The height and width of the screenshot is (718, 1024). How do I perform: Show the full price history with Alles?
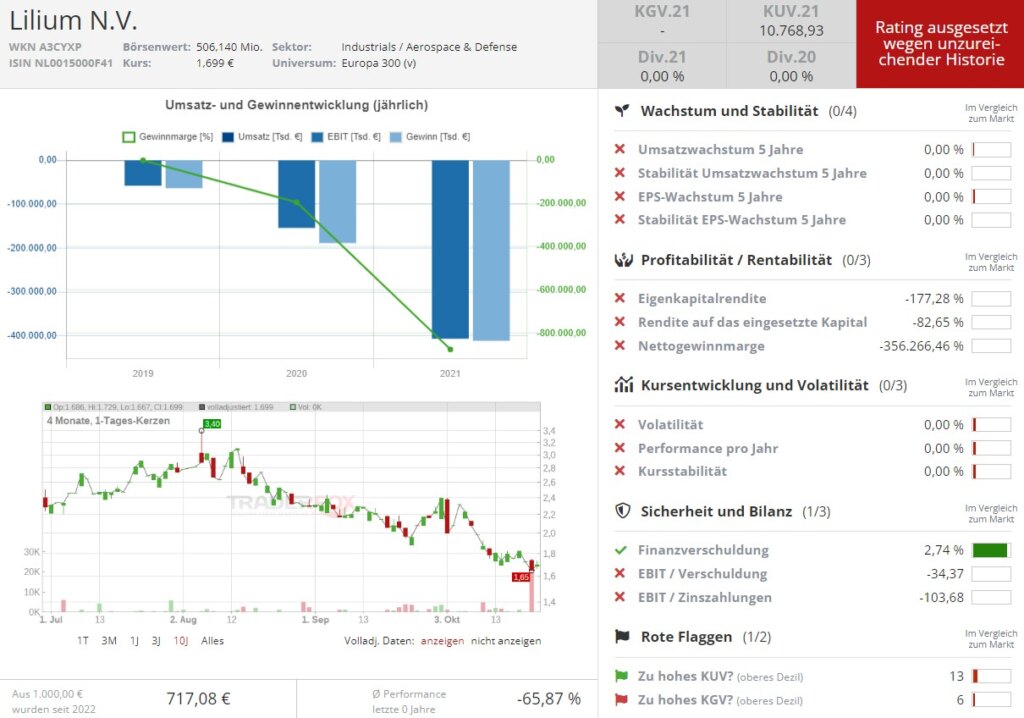coord(212,641)
